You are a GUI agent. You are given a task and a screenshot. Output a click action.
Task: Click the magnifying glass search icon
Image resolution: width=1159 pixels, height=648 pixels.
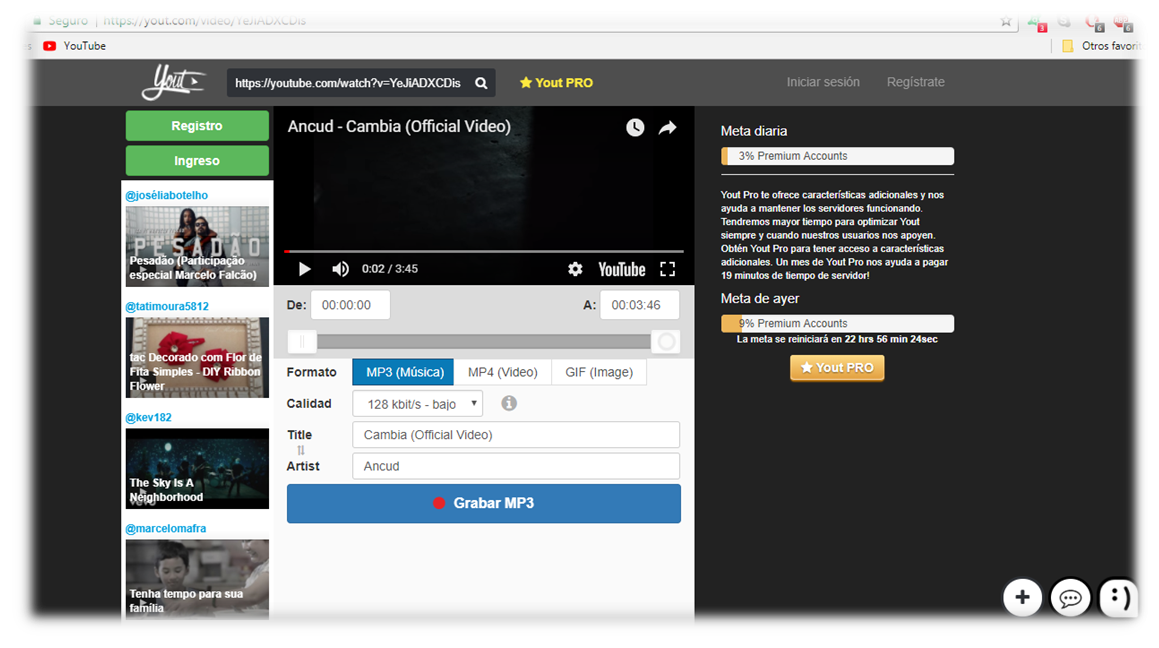click(481, 83)
